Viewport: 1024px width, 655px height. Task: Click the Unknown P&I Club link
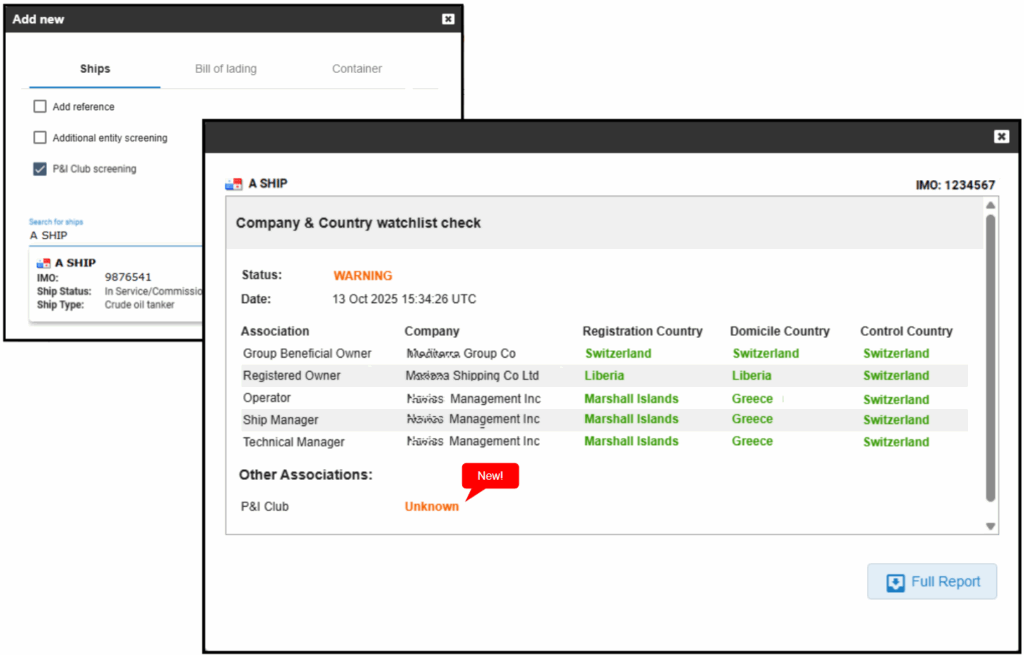(x=431, y=507)
